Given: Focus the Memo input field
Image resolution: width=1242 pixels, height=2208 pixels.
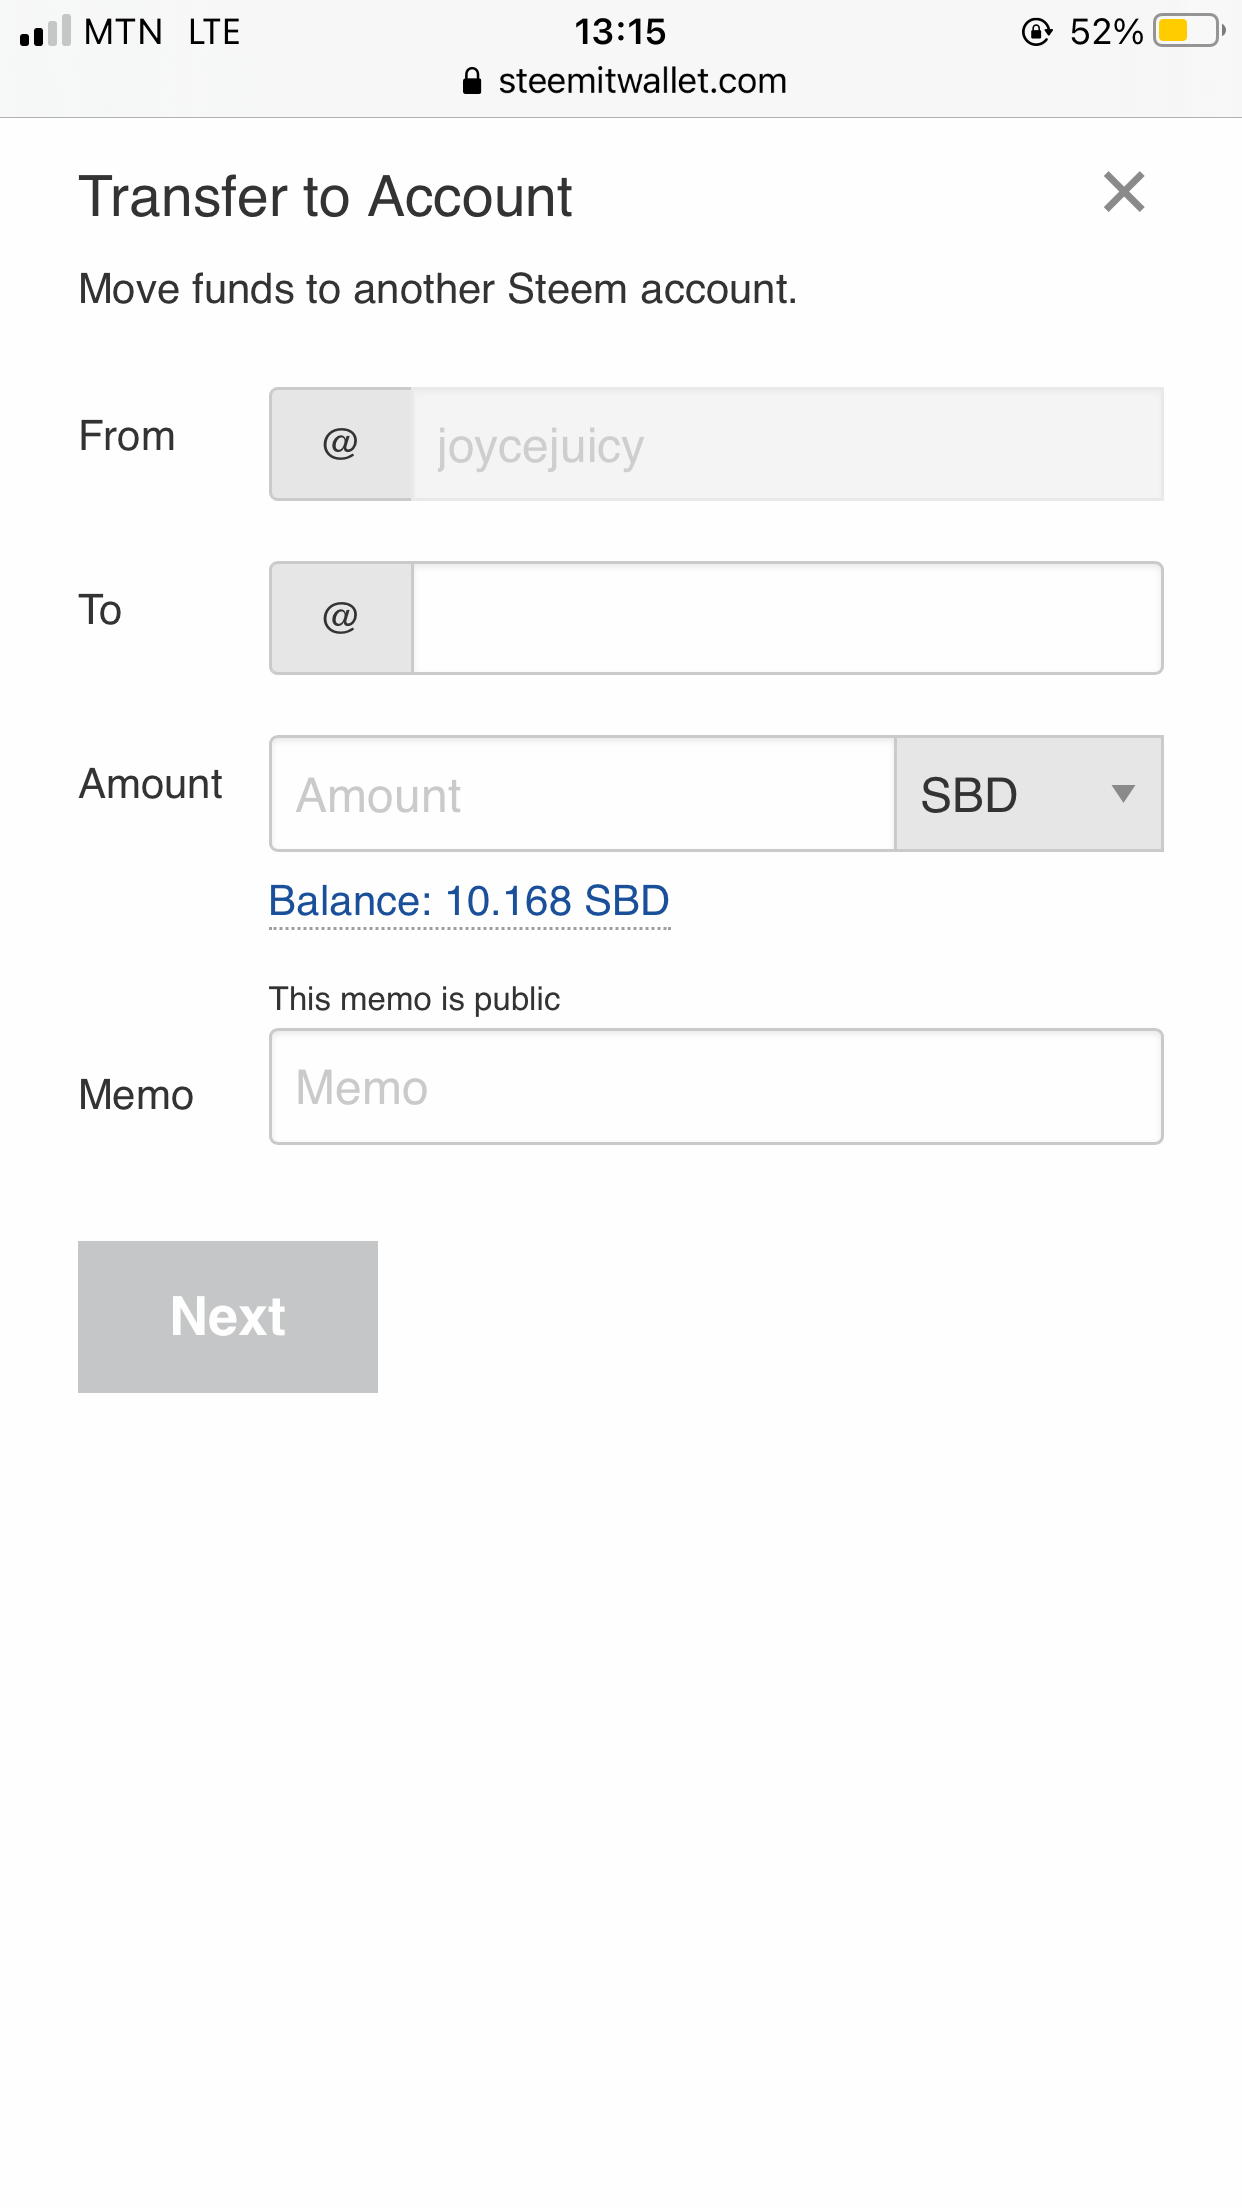Looking at the screenshot, I should (x=716, y=1087).
